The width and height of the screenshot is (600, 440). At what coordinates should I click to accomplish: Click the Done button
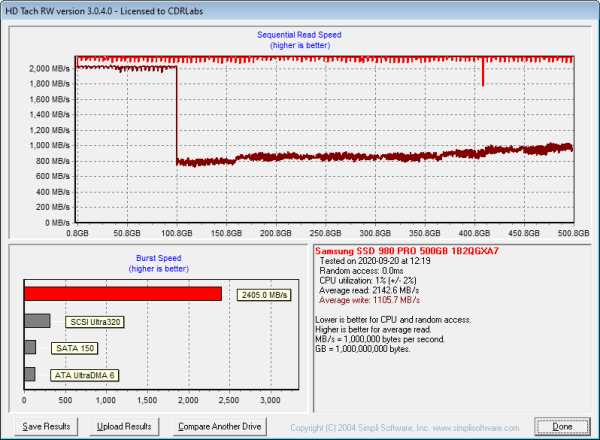pyautogui.click(x=562, y=426)
